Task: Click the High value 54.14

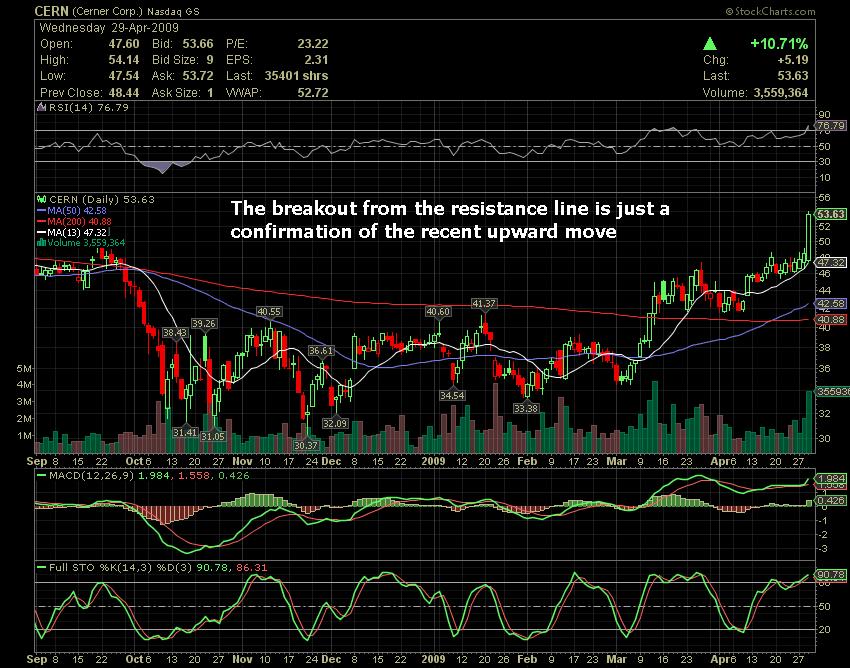Action: 124,60
